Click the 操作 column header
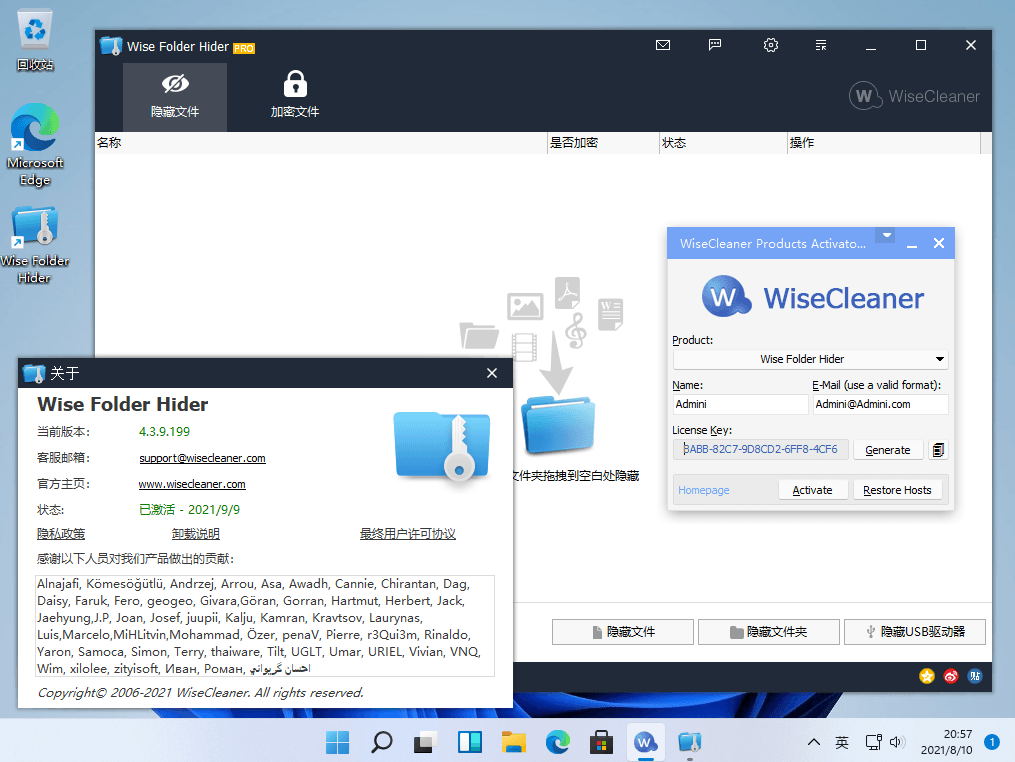The image size is (1015, 762). [x=884, y=142]
